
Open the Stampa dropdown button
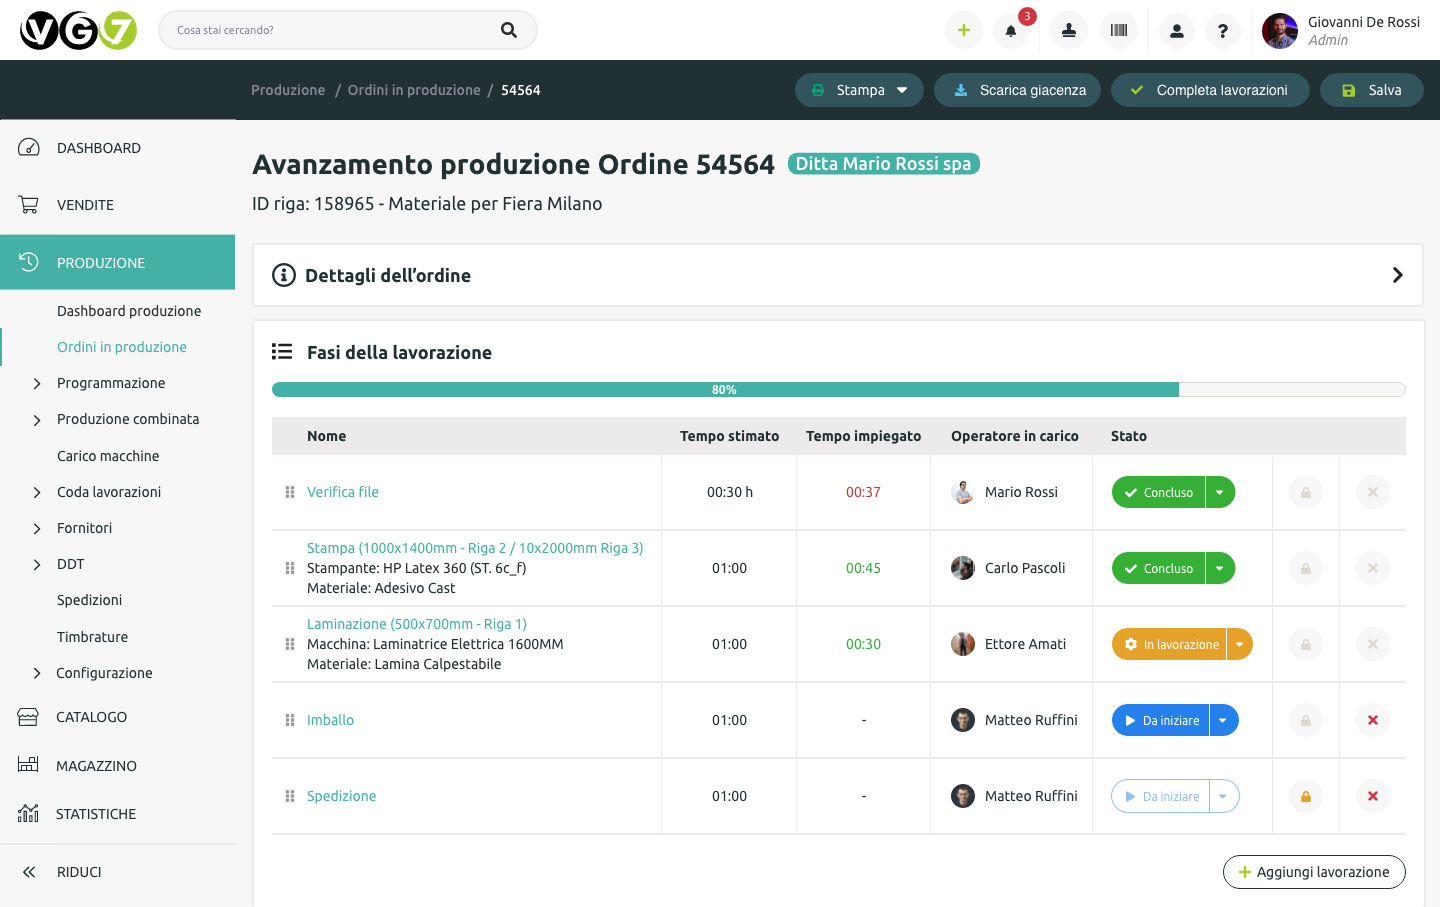click(x=859, y=90)
